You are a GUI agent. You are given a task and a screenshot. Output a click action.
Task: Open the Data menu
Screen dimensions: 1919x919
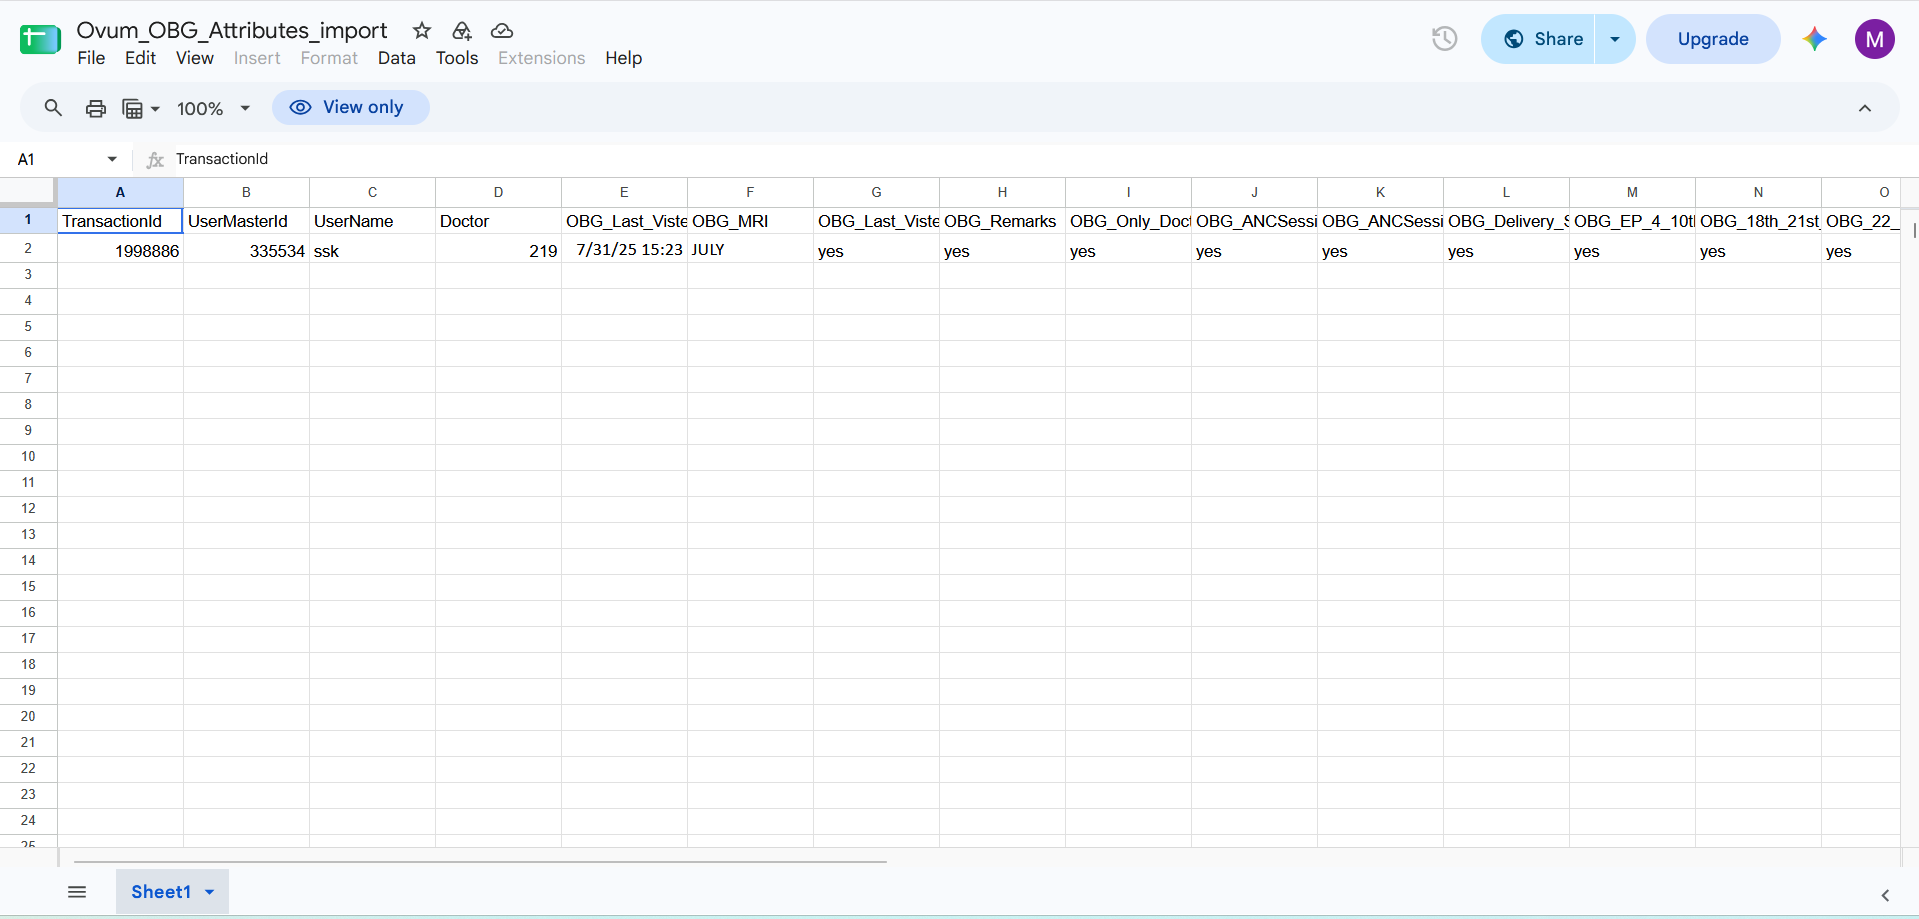click(397, 58)
